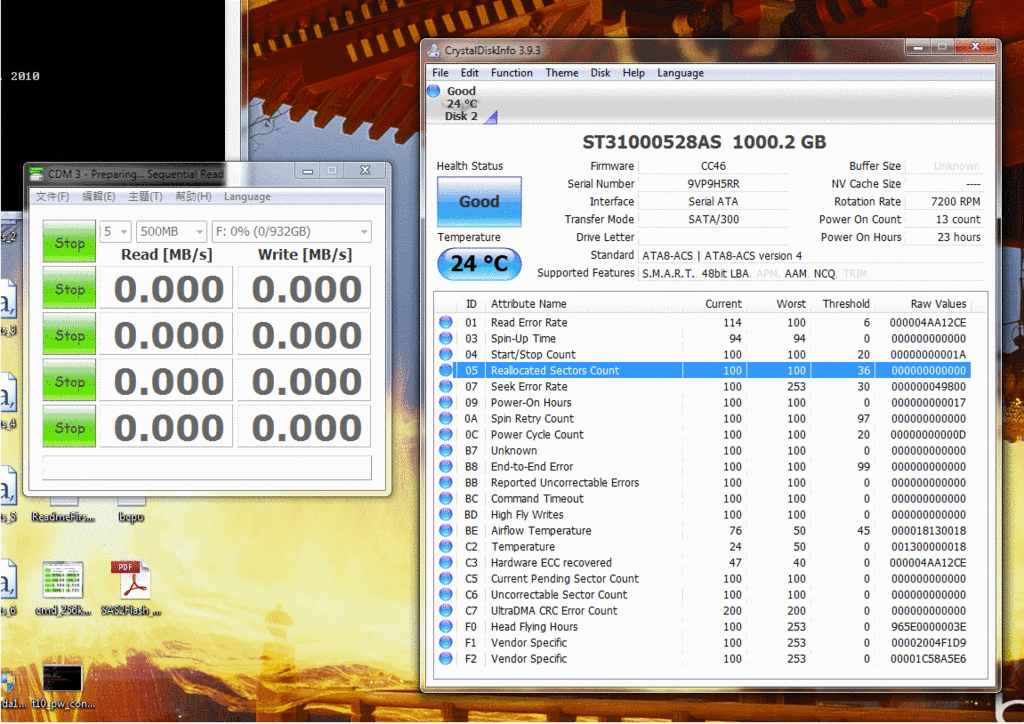The image size is (1024, 724).
Task: Click the CDM 3 title bar app icon
Action: coord(36,174)
